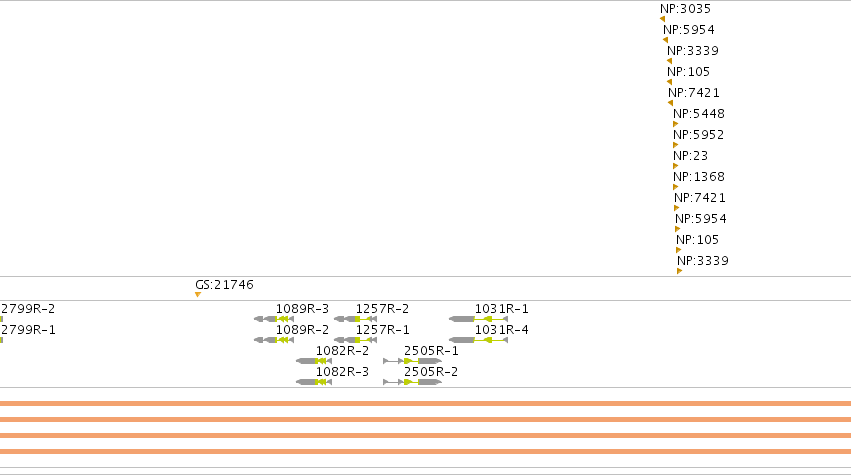Click the left-pointing NP:105 triangle marker
Screen dimensions: 851x475
[670, 83]
